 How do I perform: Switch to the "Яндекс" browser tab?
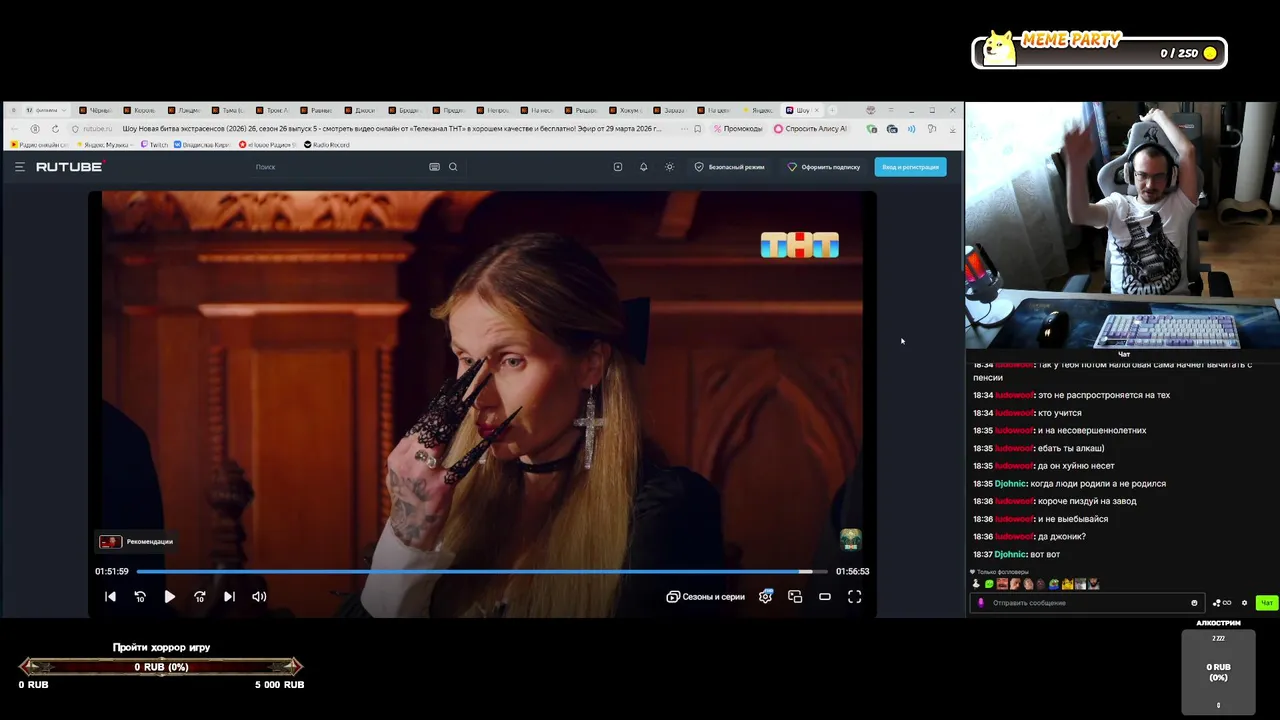(760, 110)
